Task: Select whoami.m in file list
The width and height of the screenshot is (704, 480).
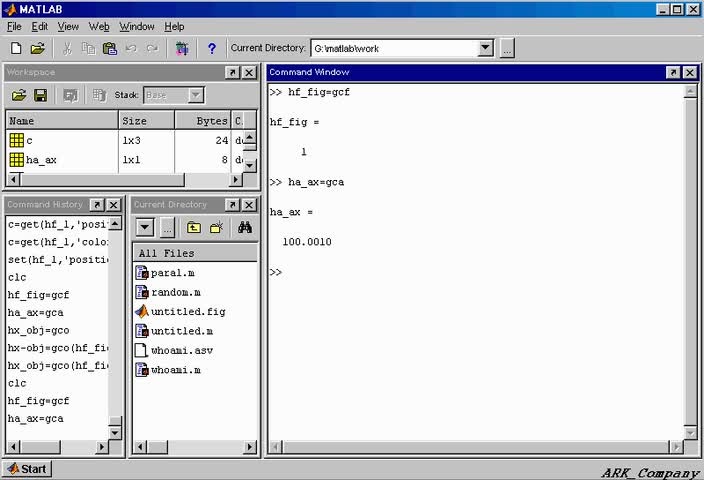Action: (x=176, y=370)
